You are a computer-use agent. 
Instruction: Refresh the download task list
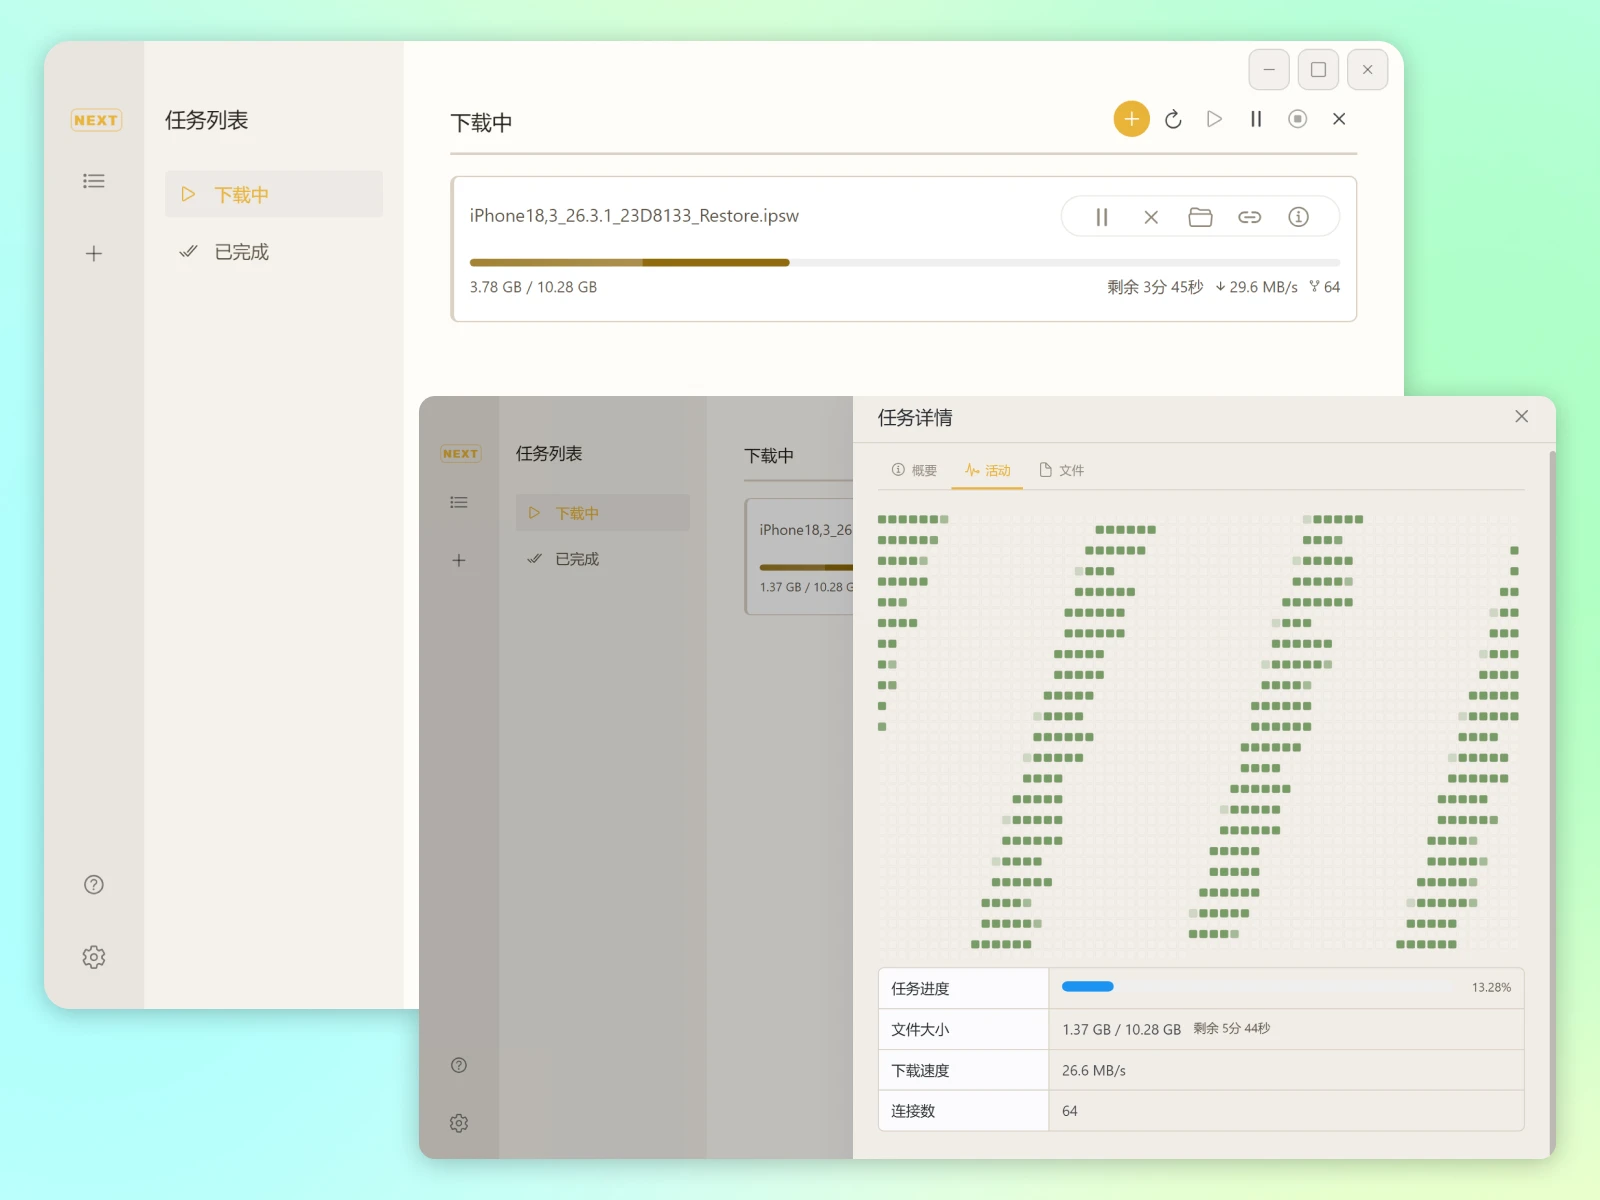[1173, 119]
